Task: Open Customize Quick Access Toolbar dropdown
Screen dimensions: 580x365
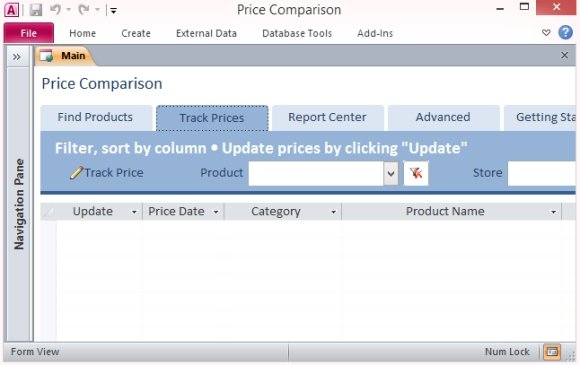Action: point(114,11)
